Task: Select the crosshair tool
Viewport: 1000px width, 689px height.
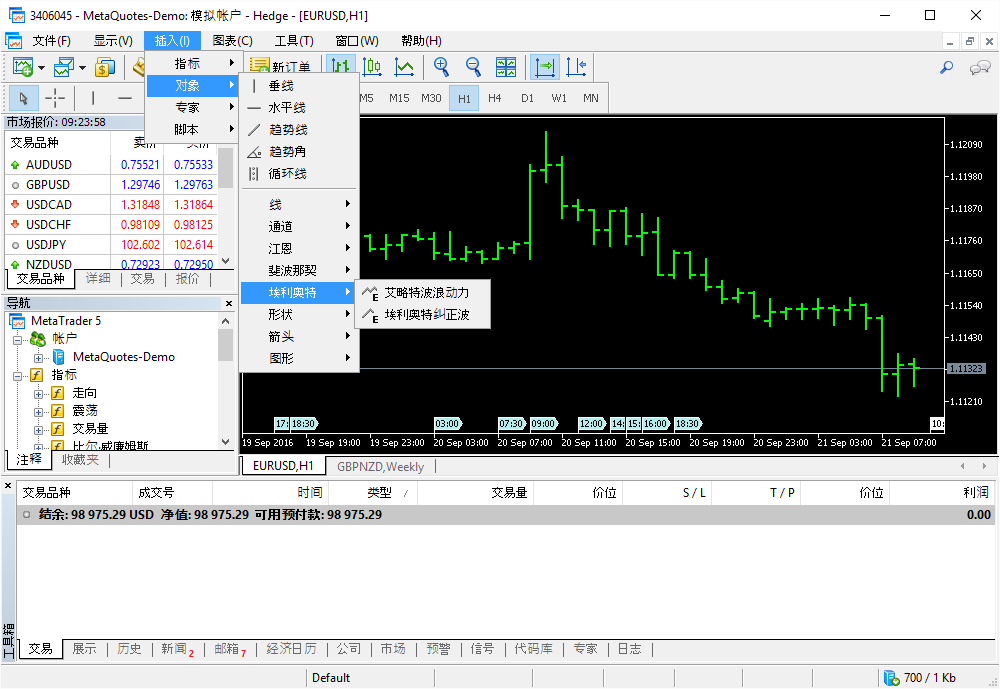Action: 55,98
